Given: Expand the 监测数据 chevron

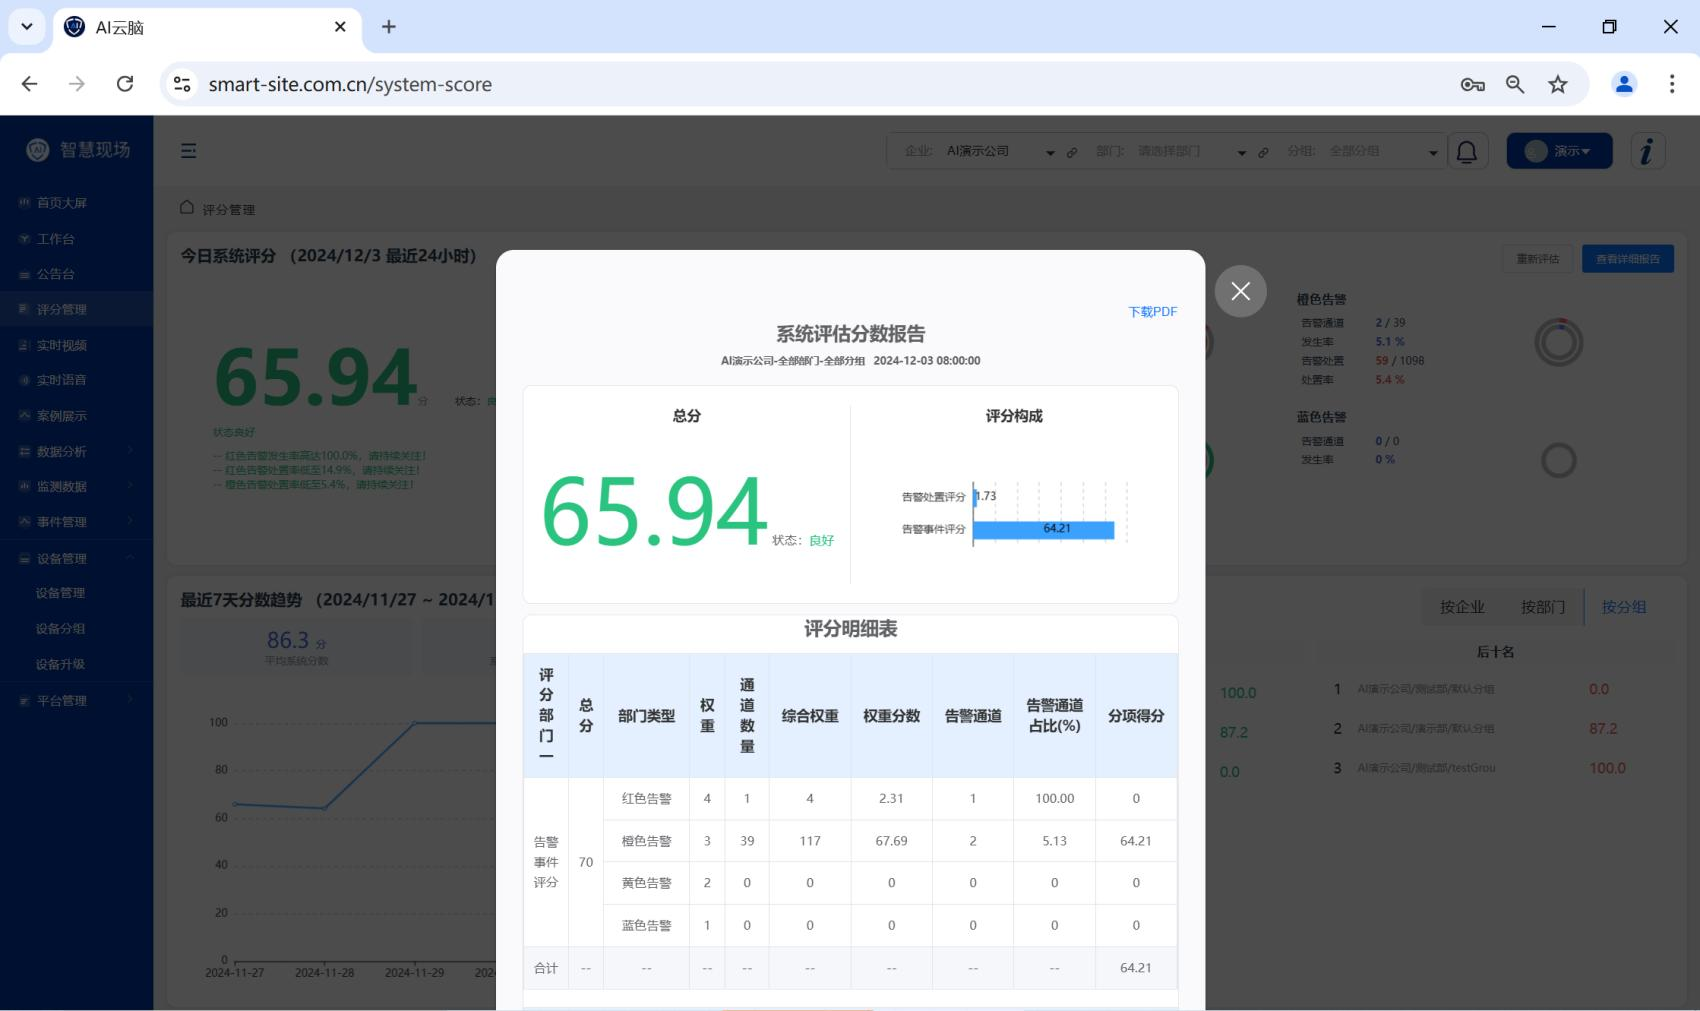Looking at the screenshot, I should (x=130, y=486).
